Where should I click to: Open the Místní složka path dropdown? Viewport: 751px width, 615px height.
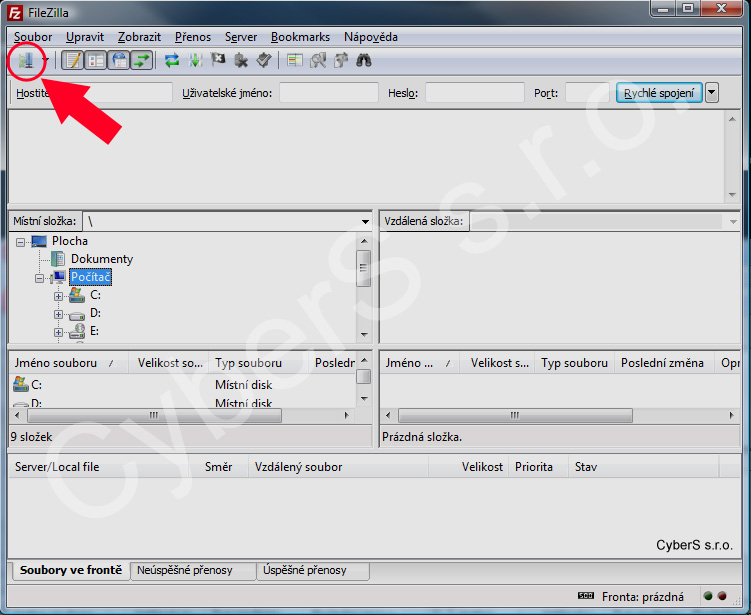point(365,221)
